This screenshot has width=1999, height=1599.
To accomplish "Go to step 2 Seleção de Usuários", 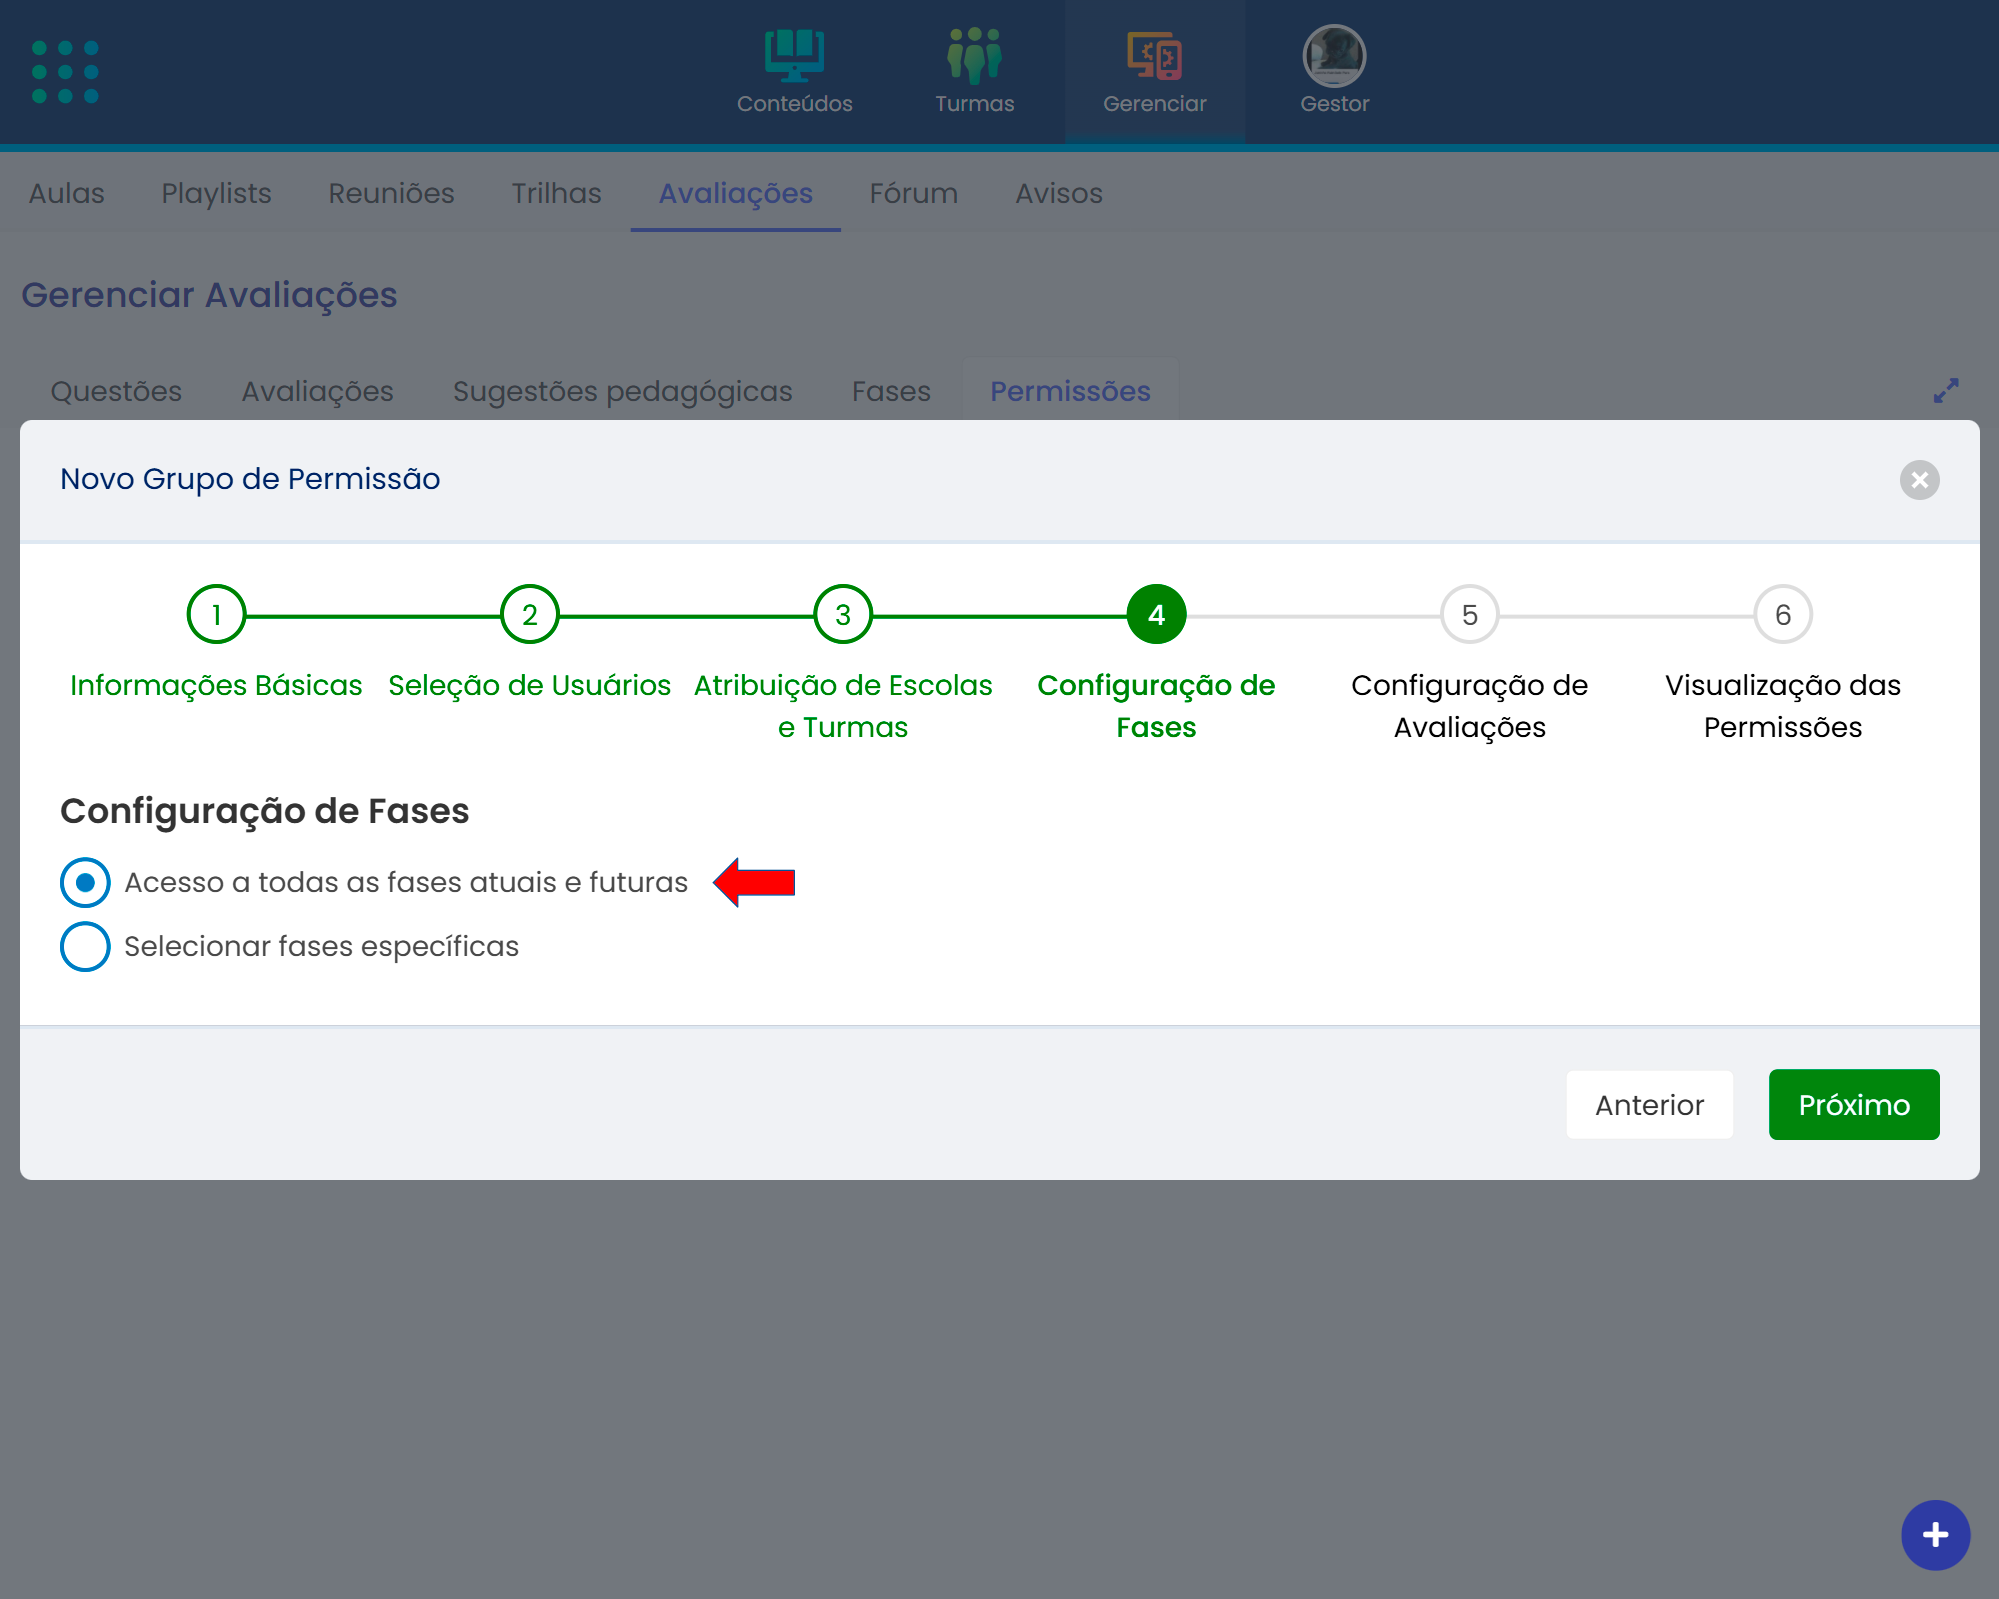I will coord(529,615).
